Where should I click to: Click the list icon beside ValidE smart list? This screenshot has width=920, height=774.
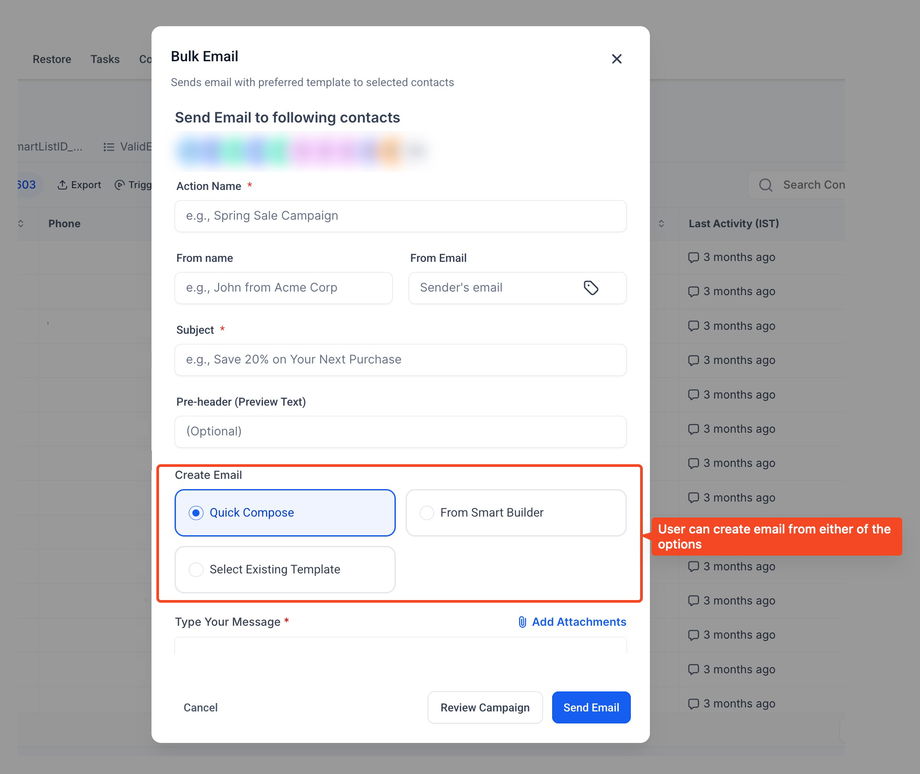coord(108,147)
